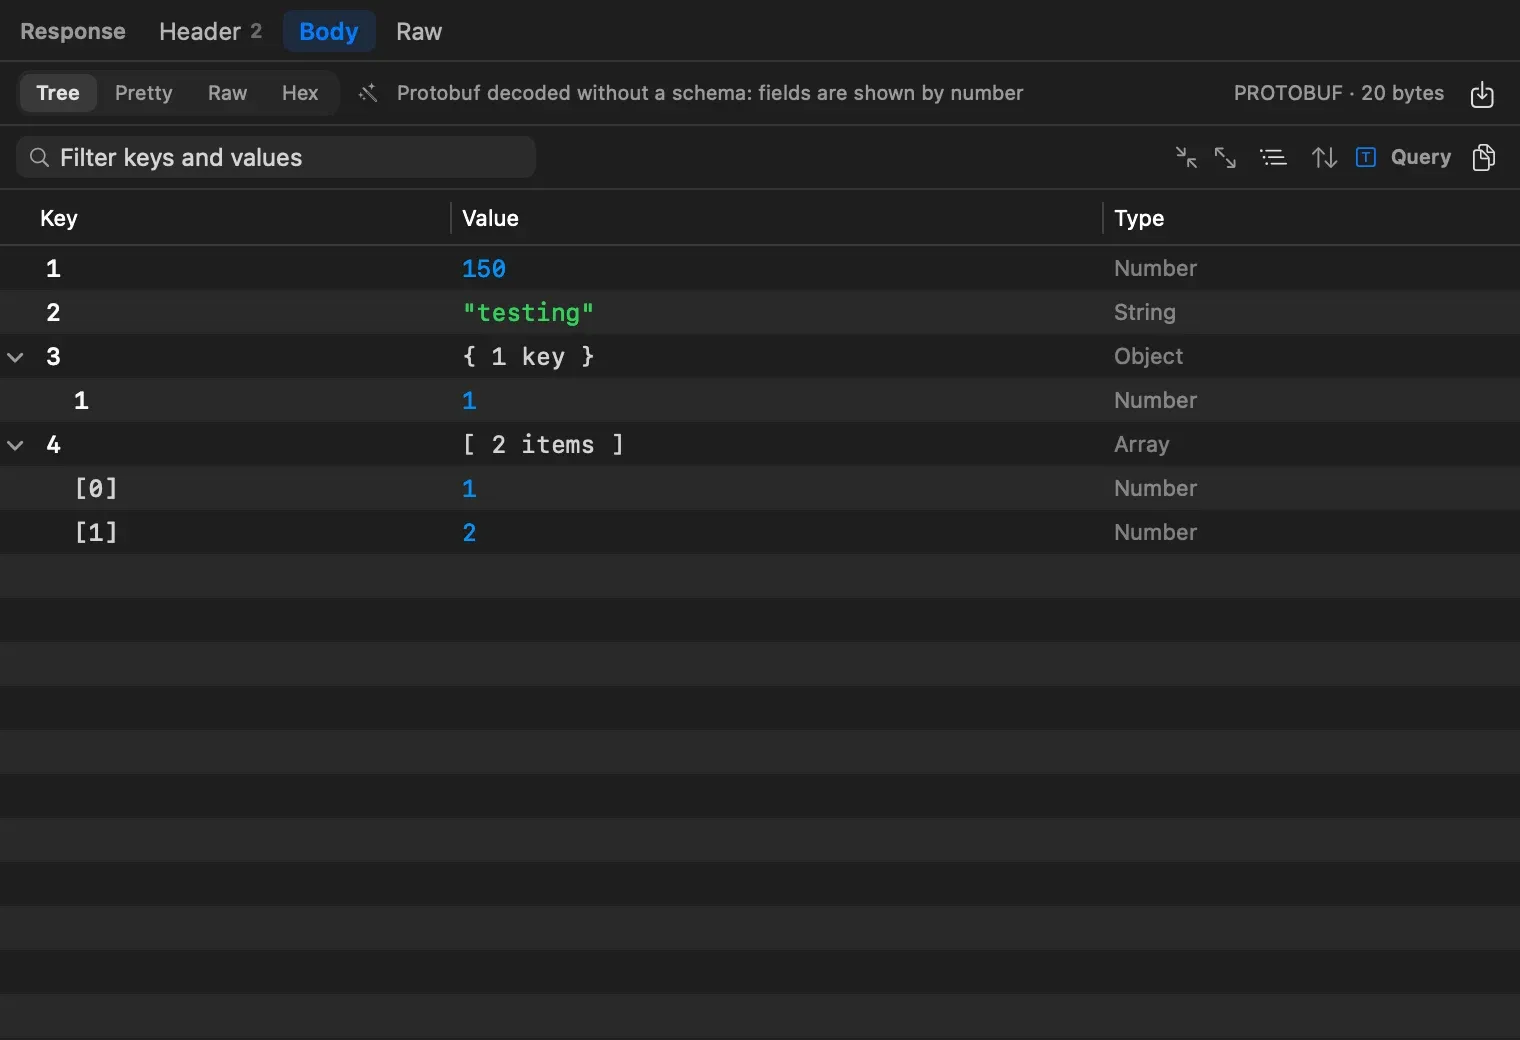Select the Body tab
This screenshot has width=1520, height=1040.
[329, 31]
